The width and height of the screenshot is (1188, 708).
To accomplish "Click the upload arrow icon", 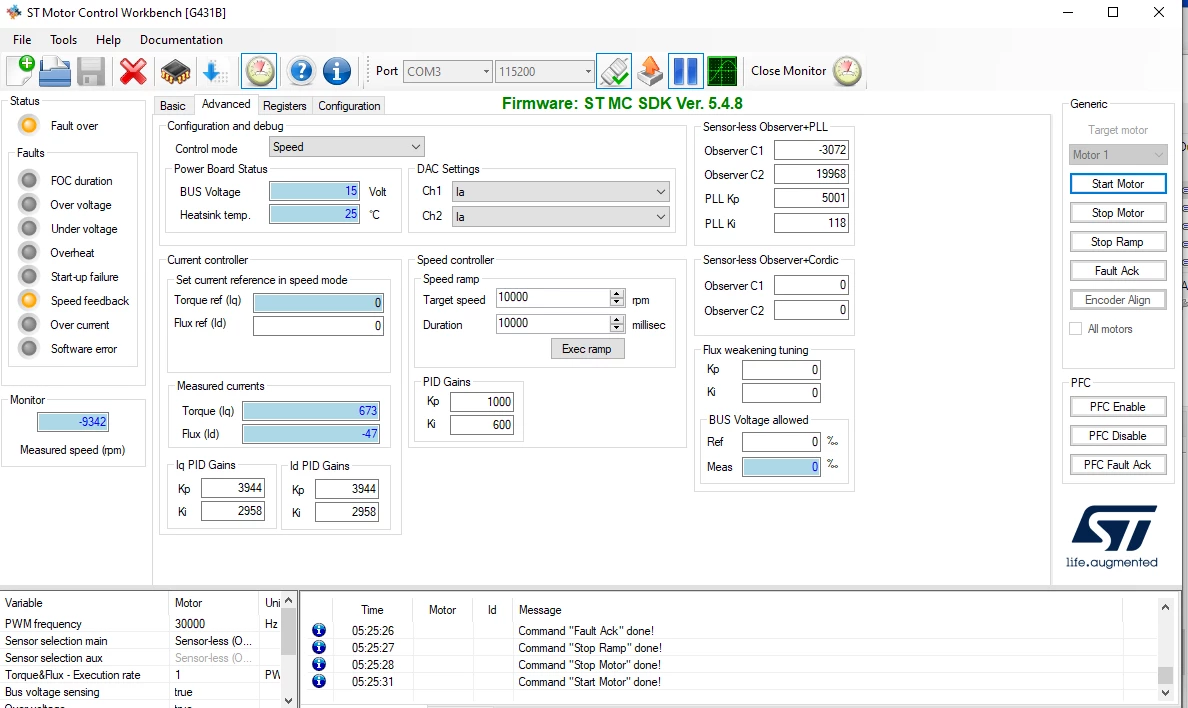I will (650, 71).
